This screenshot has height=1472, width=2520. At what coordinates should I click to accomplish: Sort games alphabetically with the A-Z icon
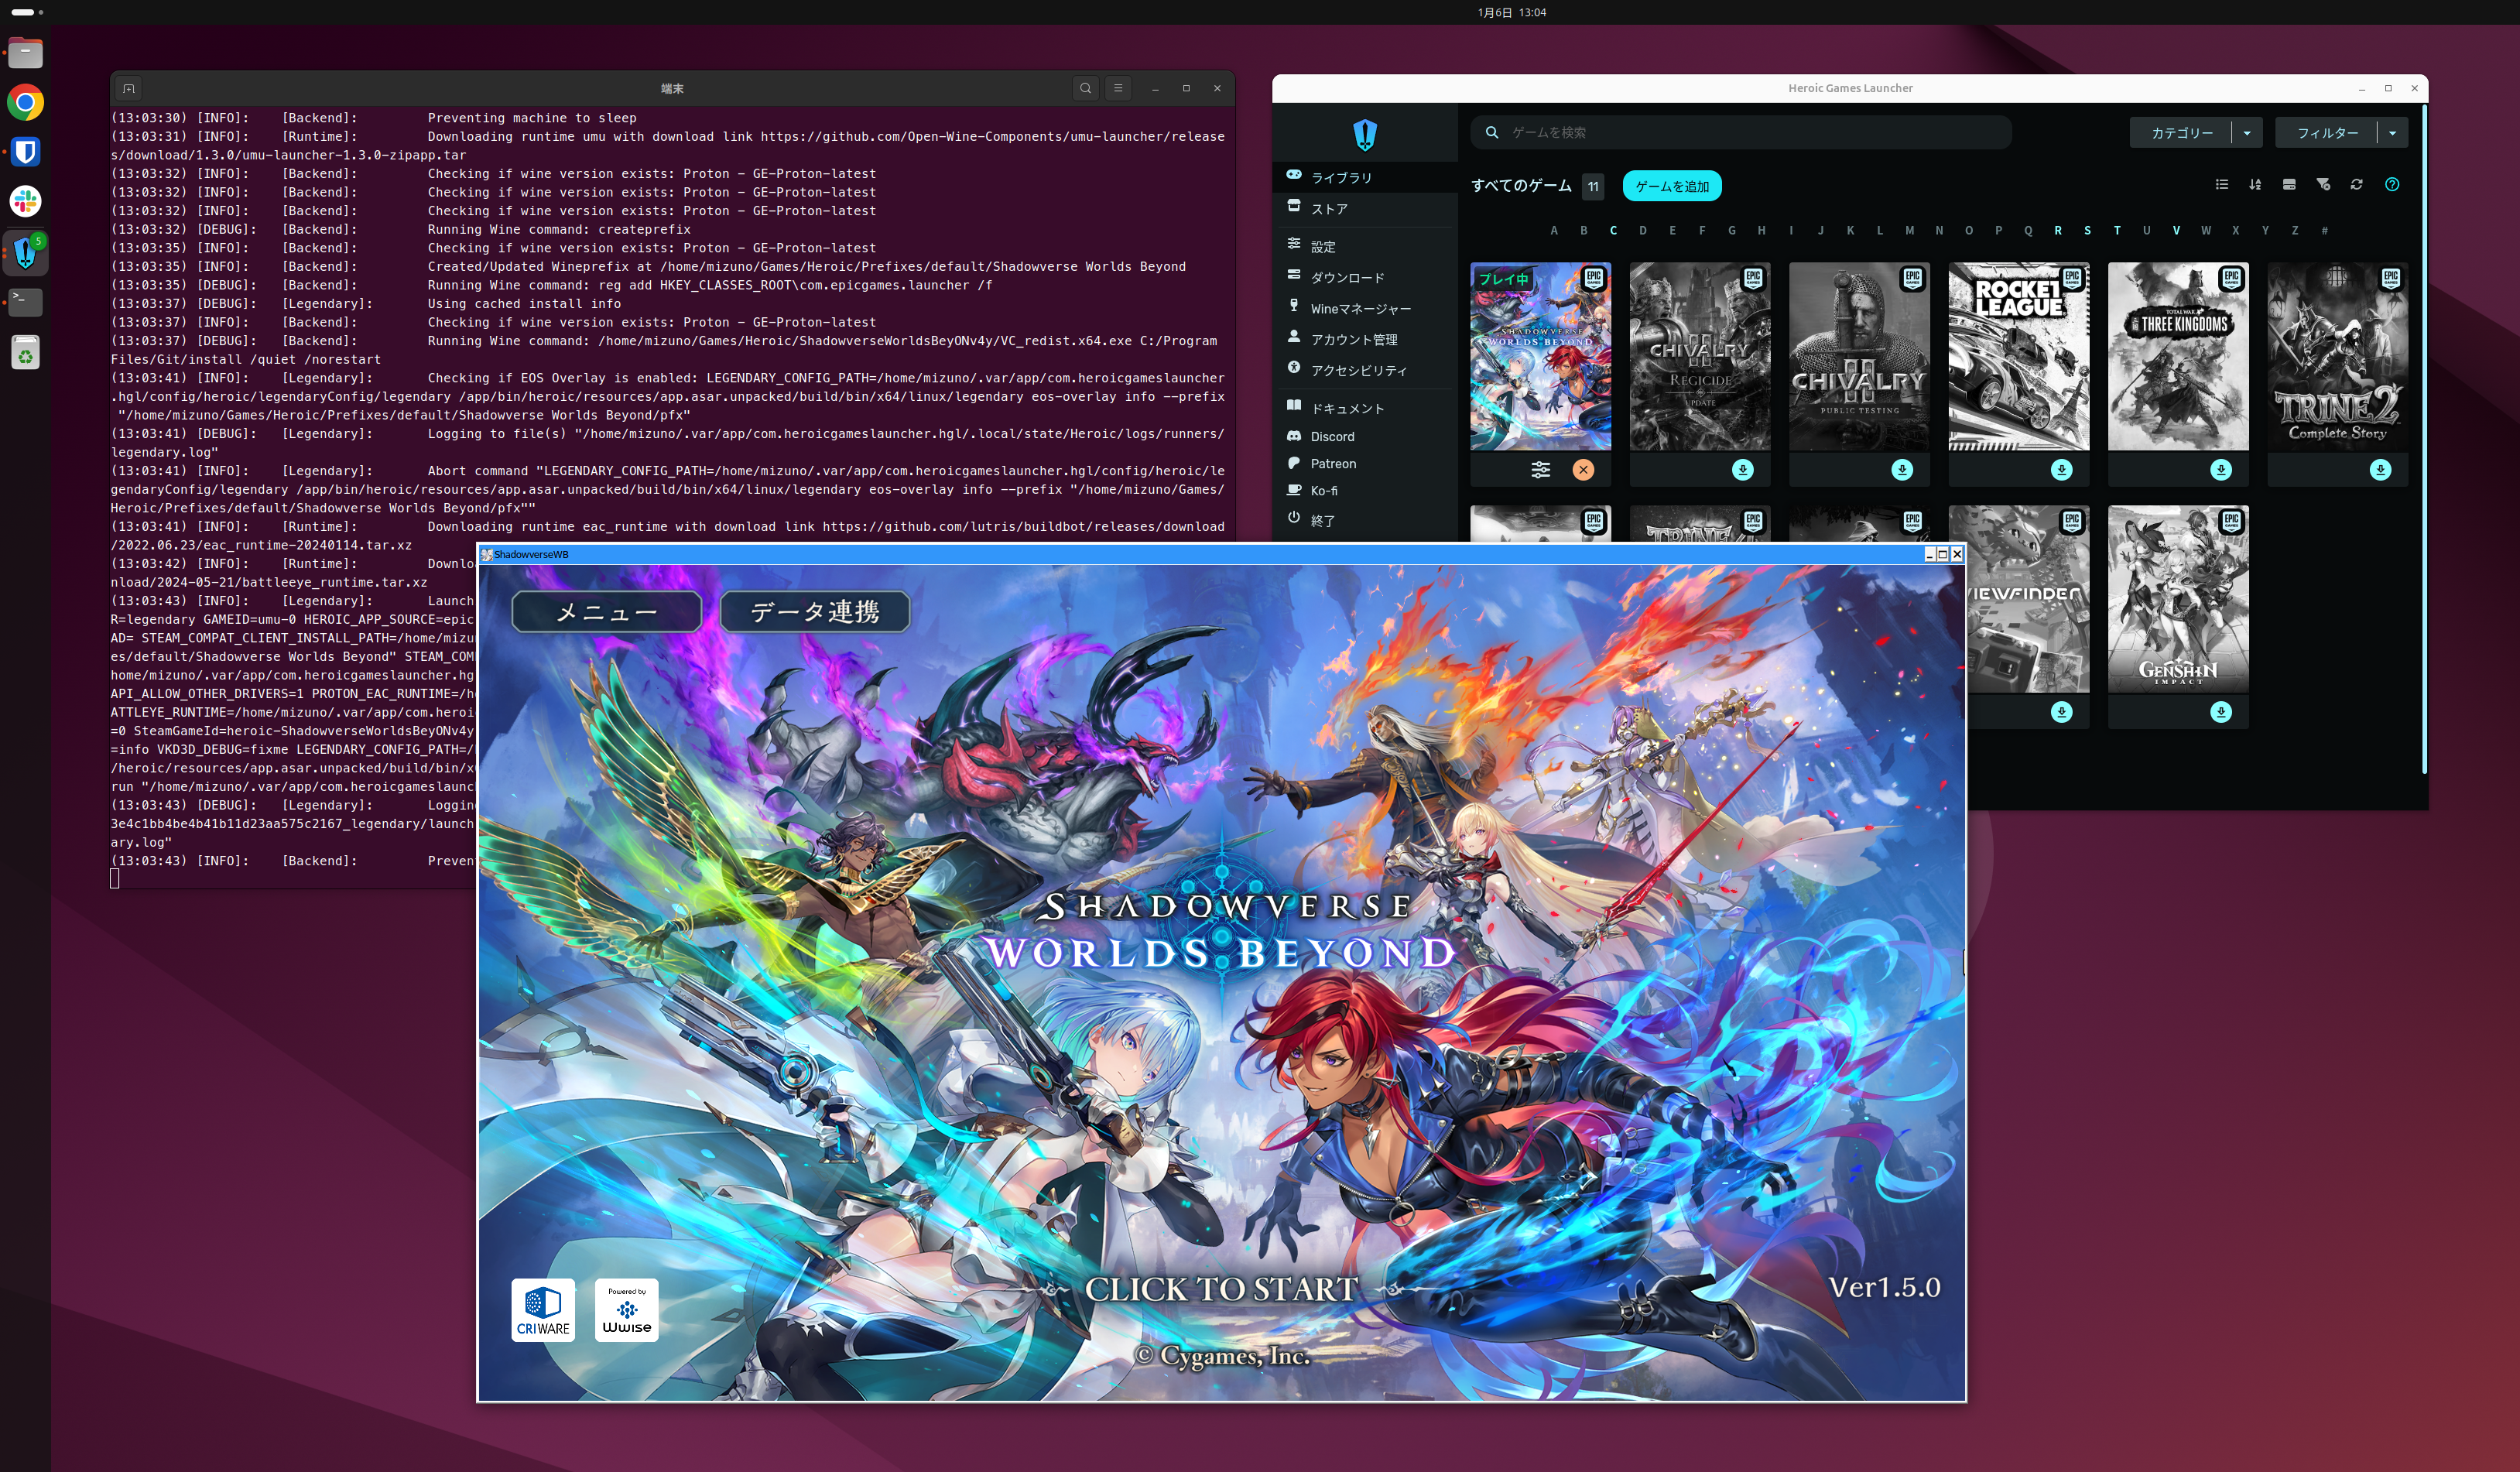tap(2257, 185)
